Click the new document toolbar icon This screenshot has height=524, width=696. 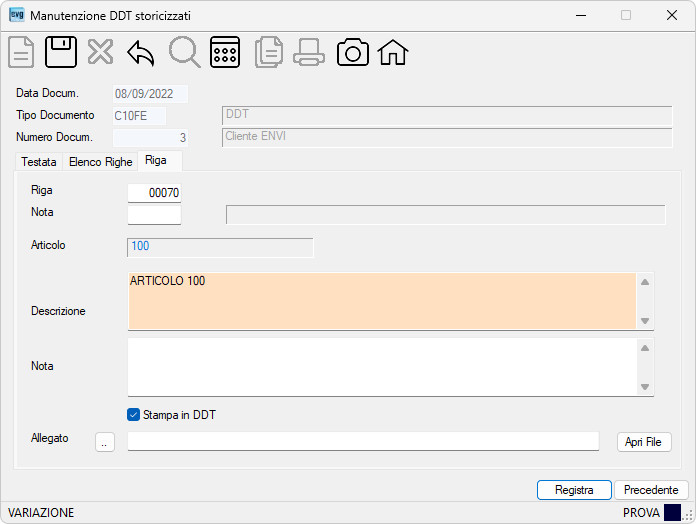(x=21, y=52)
